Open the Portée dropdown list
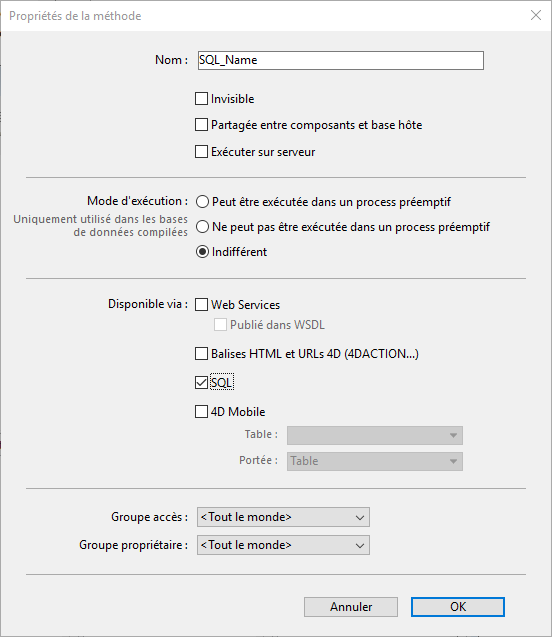Viewport: 552px width, 637px height. click(x=374, y=462)
